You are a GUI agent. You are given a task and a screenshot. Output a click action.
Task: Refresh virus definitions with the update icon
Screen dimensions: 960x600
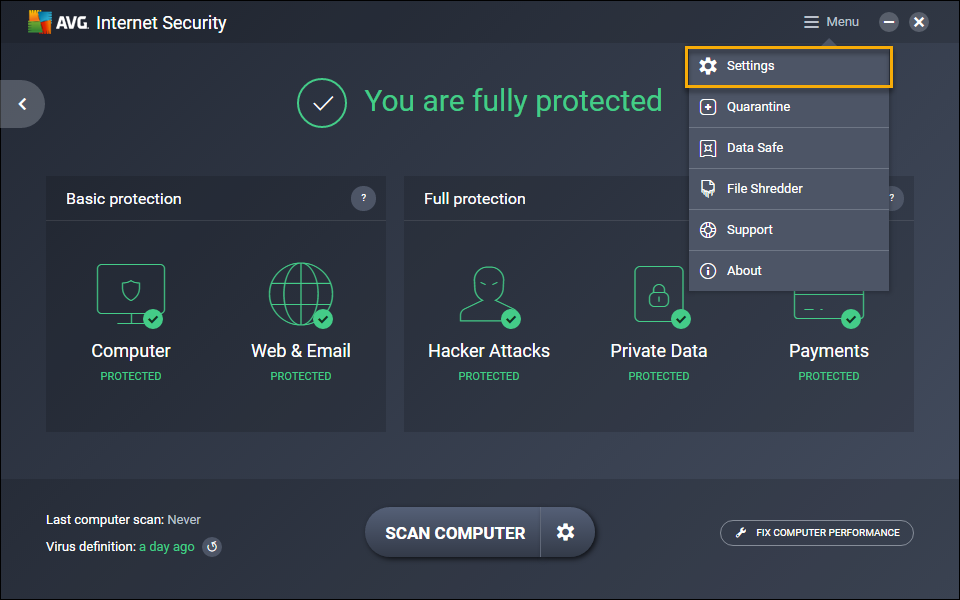pos(212,547)
